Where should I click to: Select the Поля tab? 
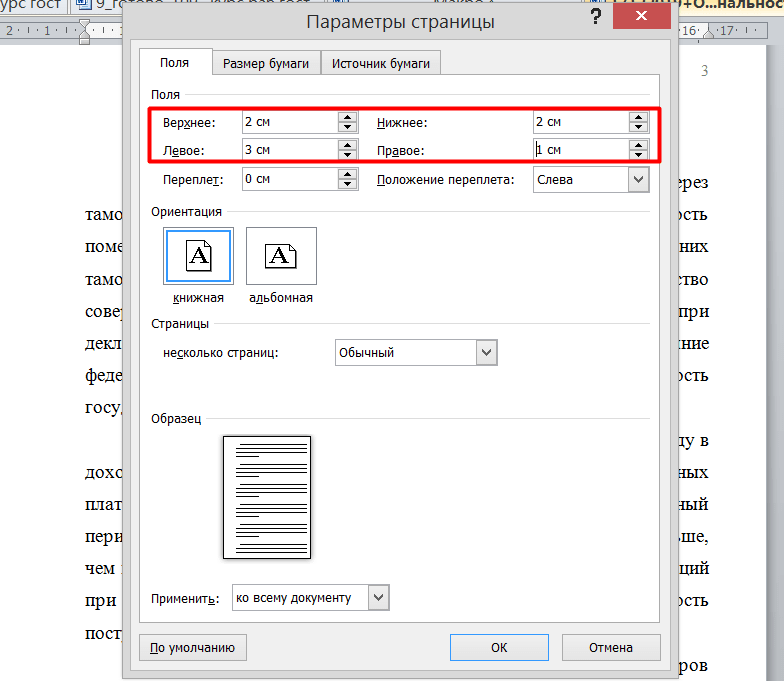coord(175,62)
